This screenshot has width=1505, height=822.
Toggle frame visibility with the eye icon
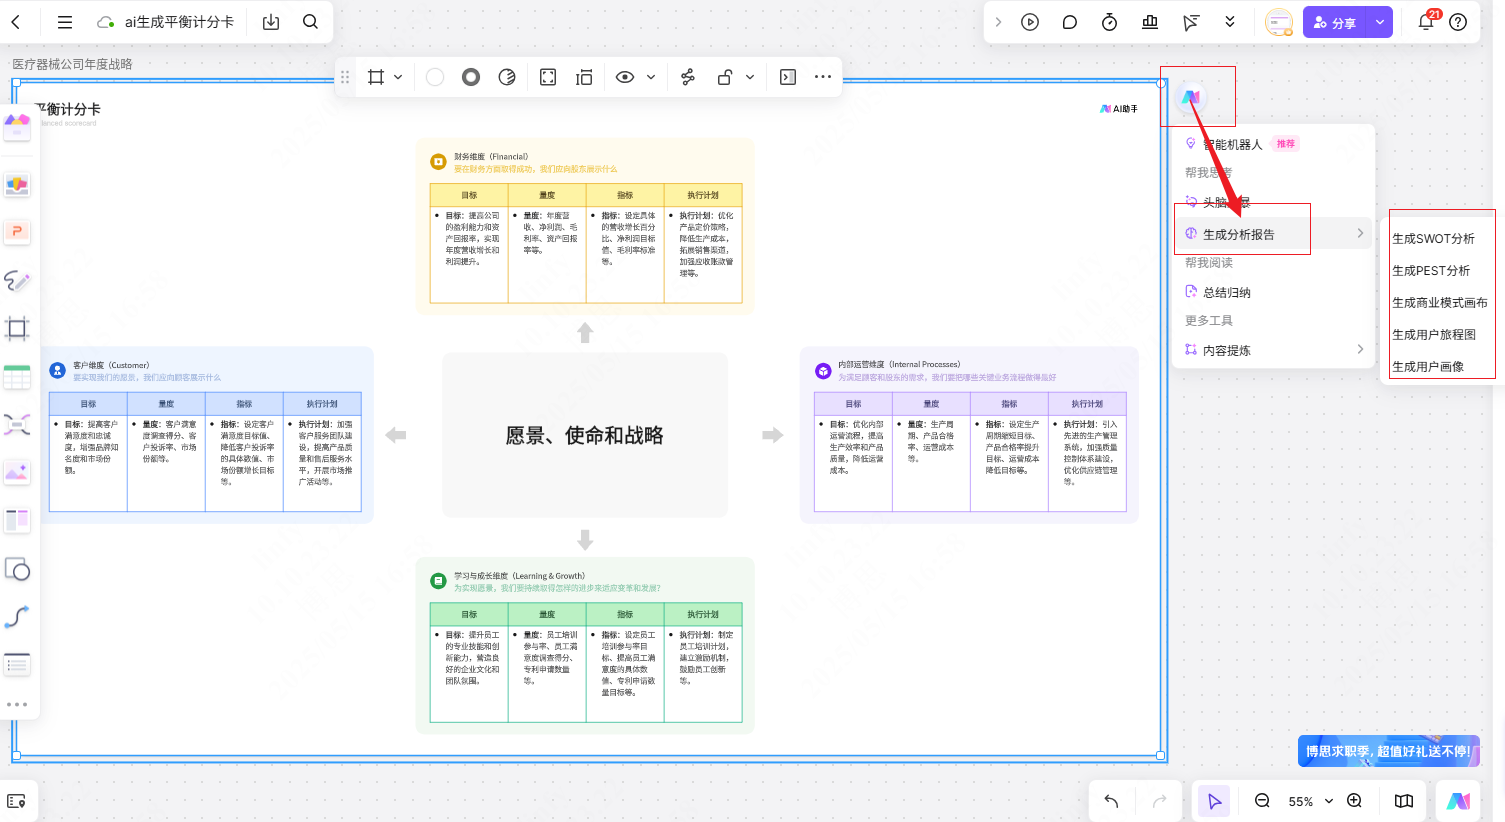click(625, 77)
